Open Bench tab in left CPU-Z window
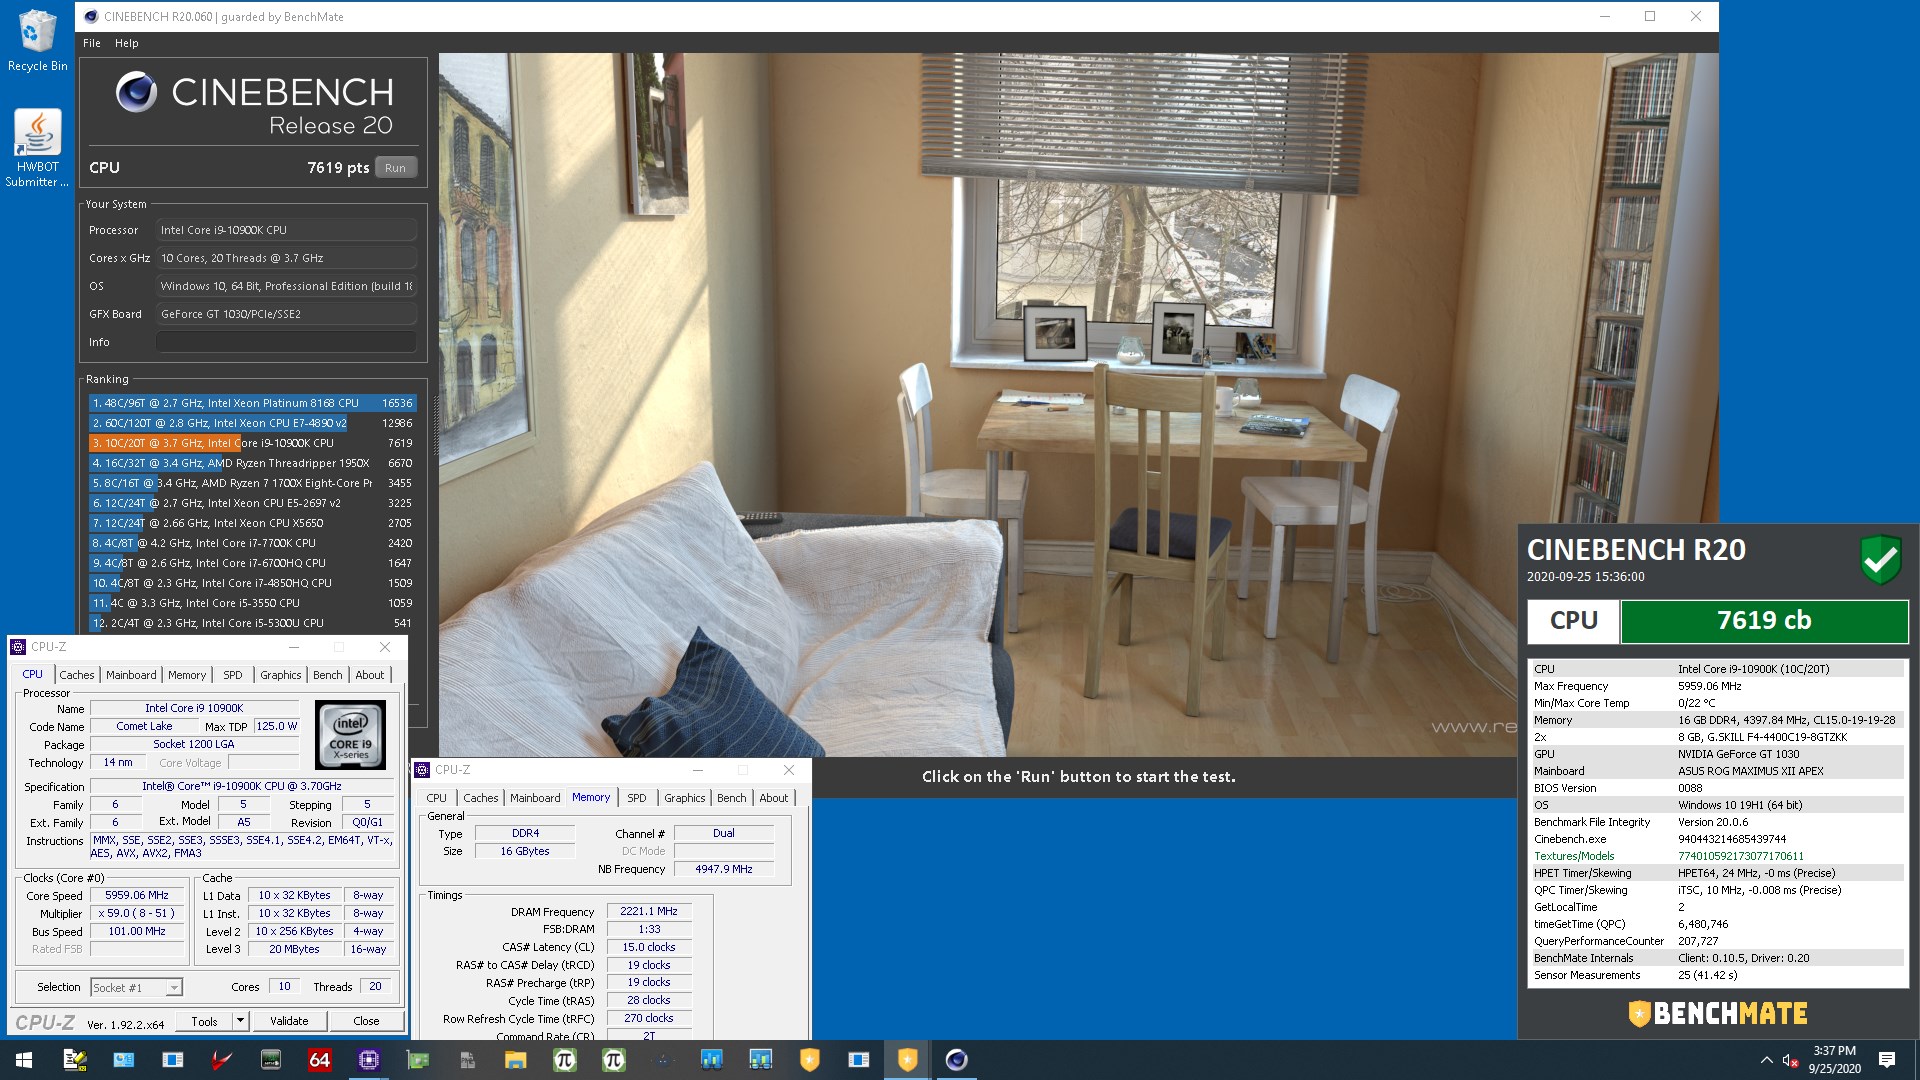1920x1080 pixels. click(x=327, y=675)
